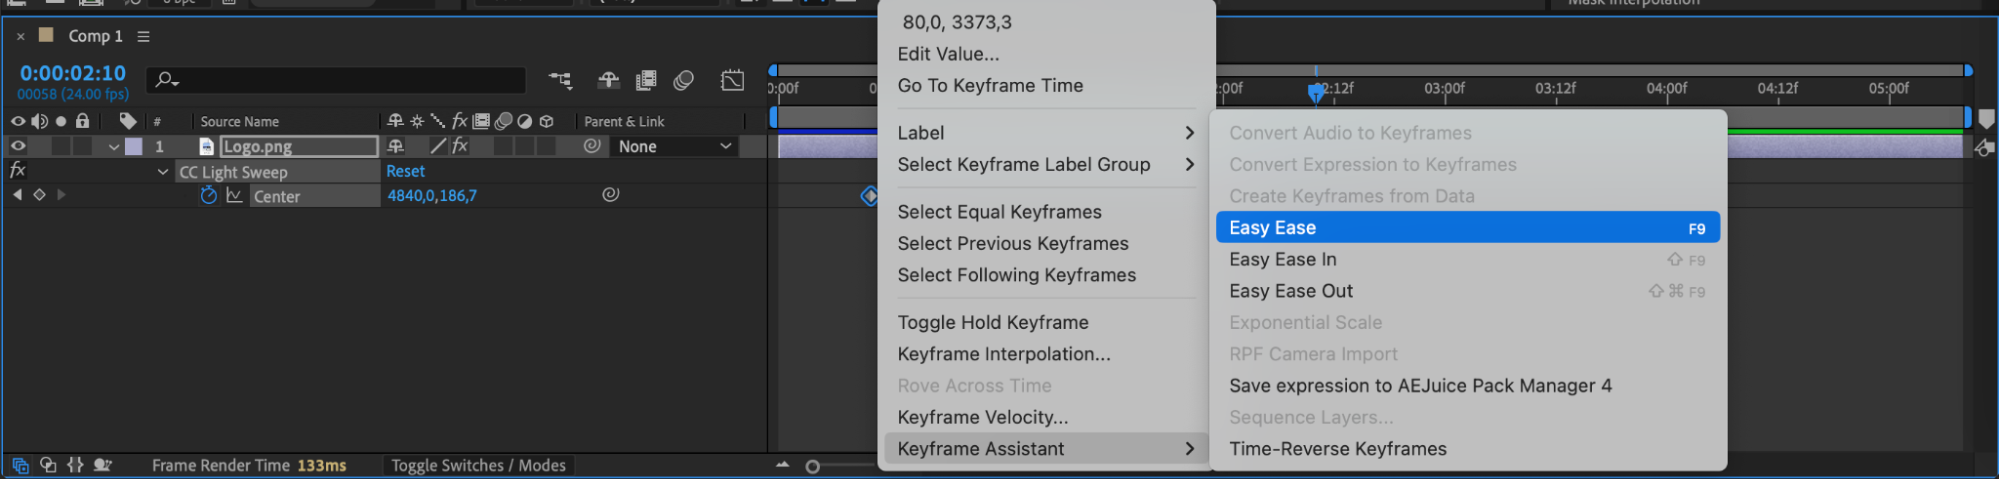Enable Motion Blur for the composition
This screenshot has height=480, width=1999.
pos(684,80)
